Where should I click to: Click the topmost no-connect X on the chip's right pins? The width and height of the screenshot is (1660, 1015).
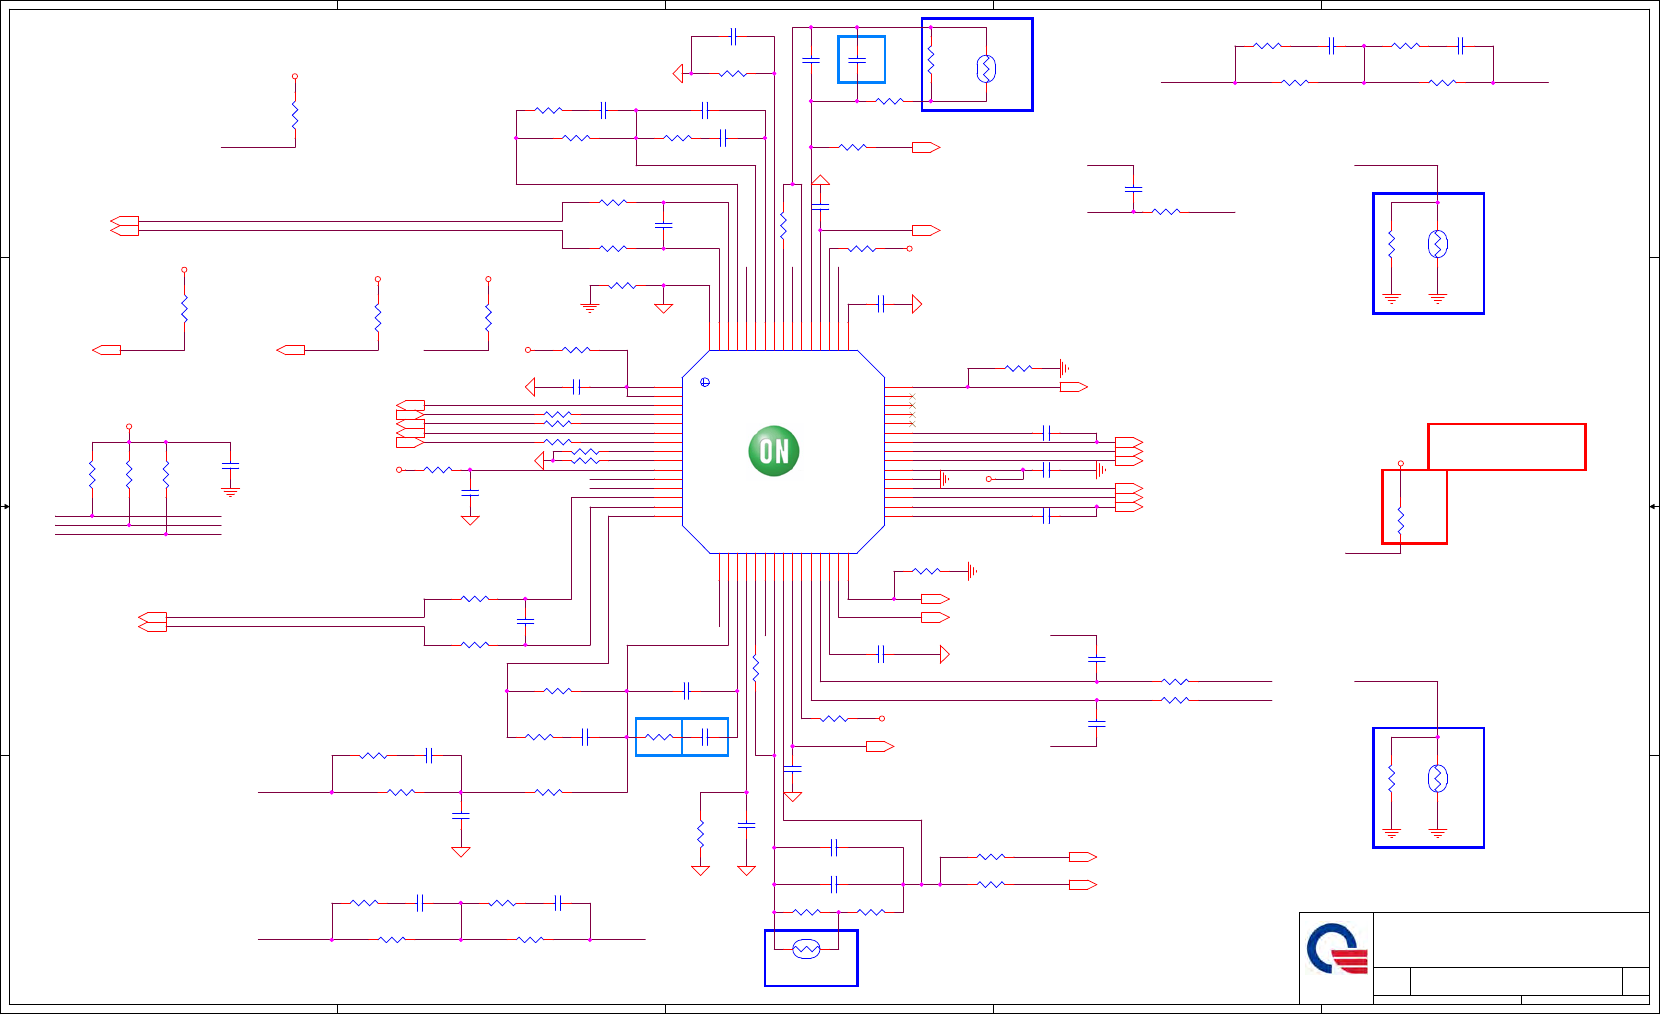(x=912, y=397)
